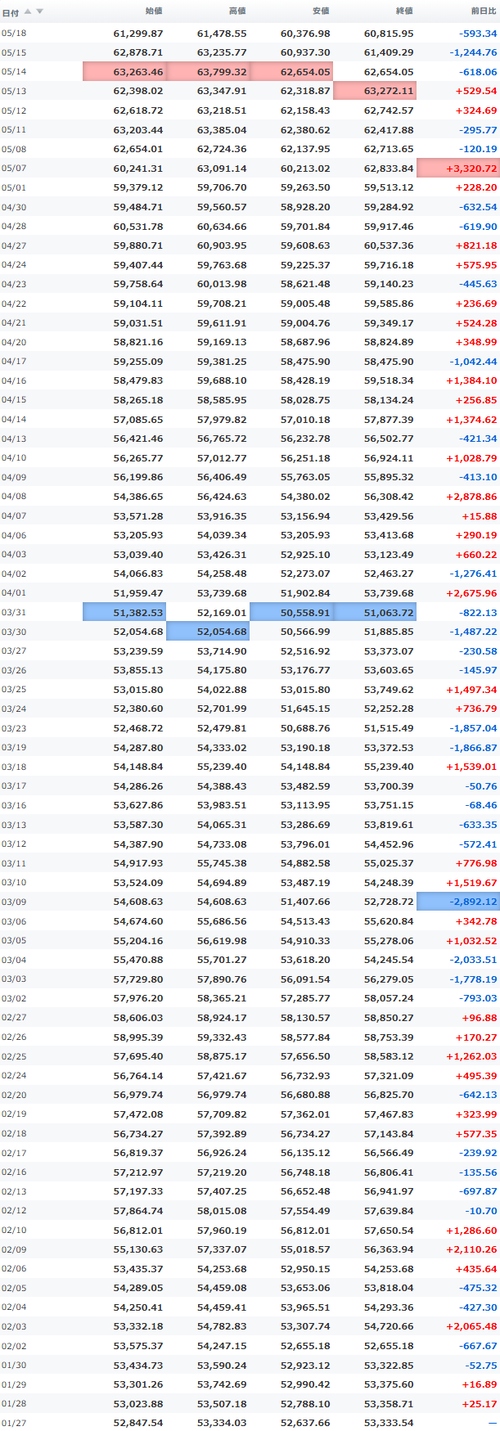Select the 01/27 date row

pos(250,1421)
